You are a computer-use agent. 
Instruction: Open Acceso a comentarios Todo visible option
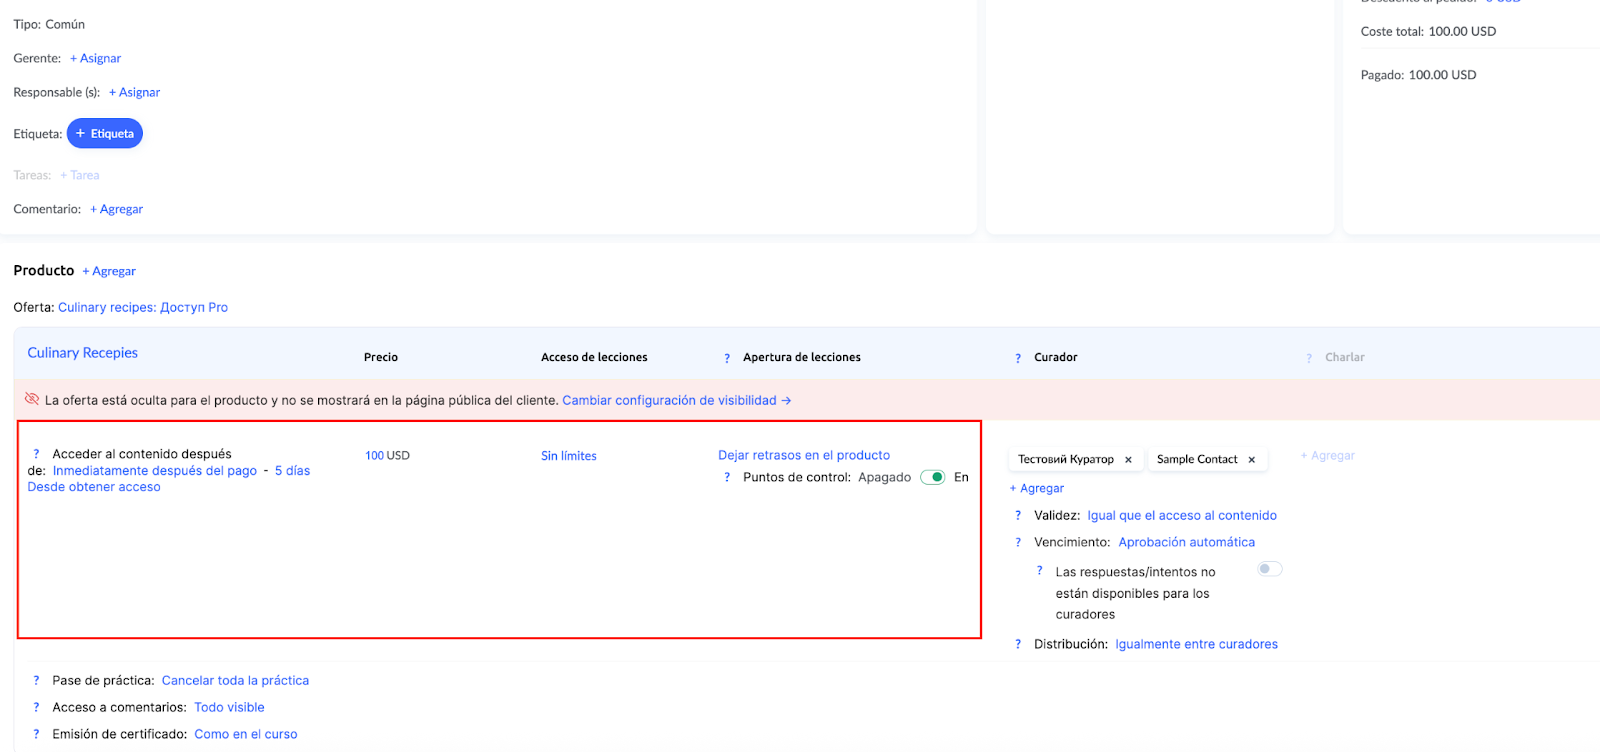[x=229, y=707]
